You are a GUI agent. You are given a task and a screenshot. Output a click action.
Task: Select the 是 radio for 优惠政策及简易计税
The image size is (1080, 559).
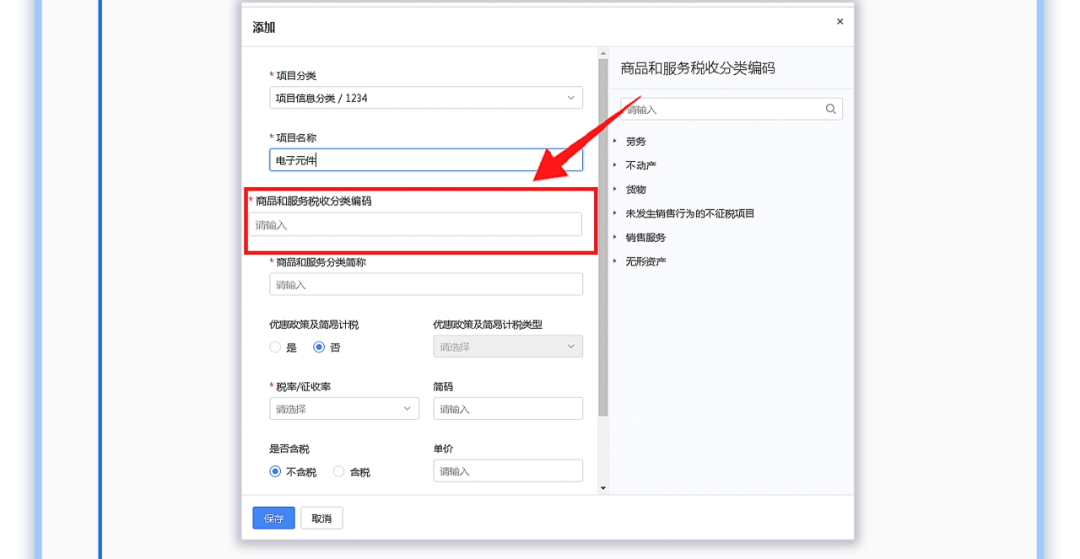pyautogui.click(x=275, y=347)
